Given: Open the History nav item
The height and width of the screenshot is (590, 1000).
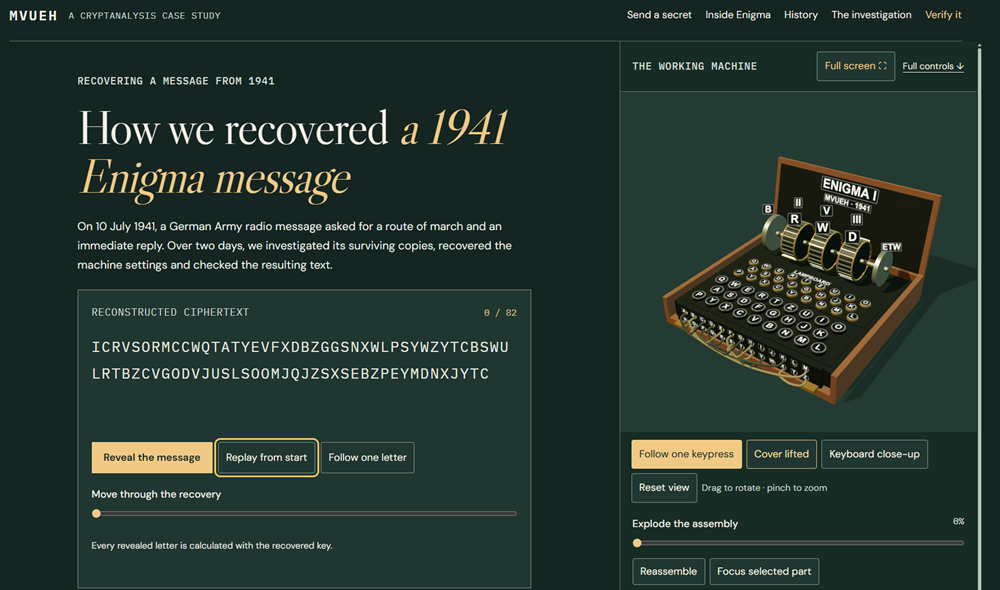Looking at the screenshot, I should coord(800,15).
